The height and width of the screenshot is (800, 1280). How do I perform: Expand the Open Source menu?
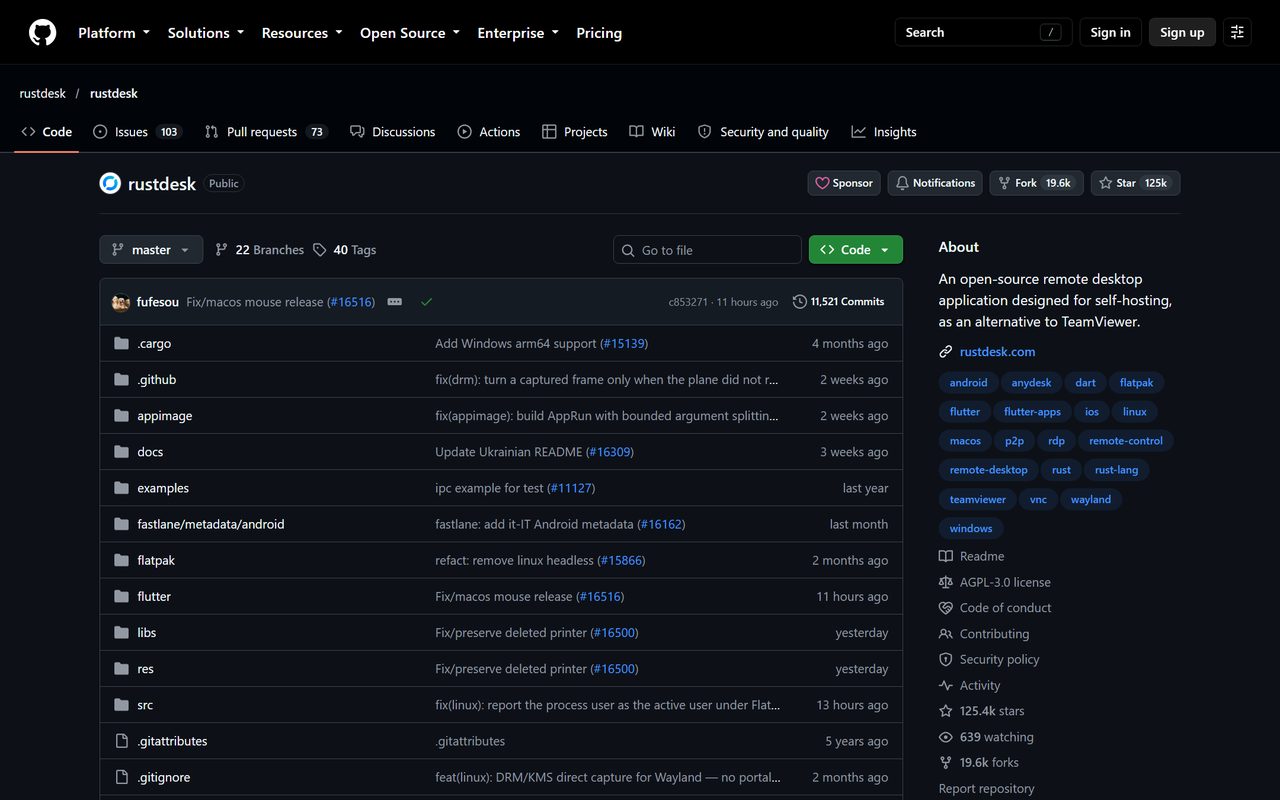coord(410,33)
